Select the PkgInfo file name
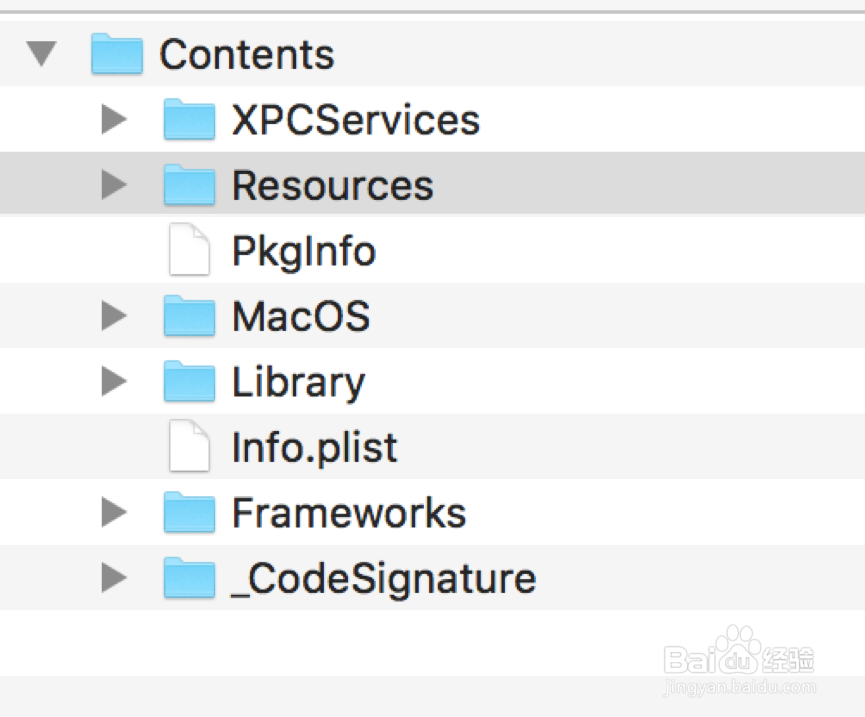This screenshot has height=717, width=865. click(303, 252)
